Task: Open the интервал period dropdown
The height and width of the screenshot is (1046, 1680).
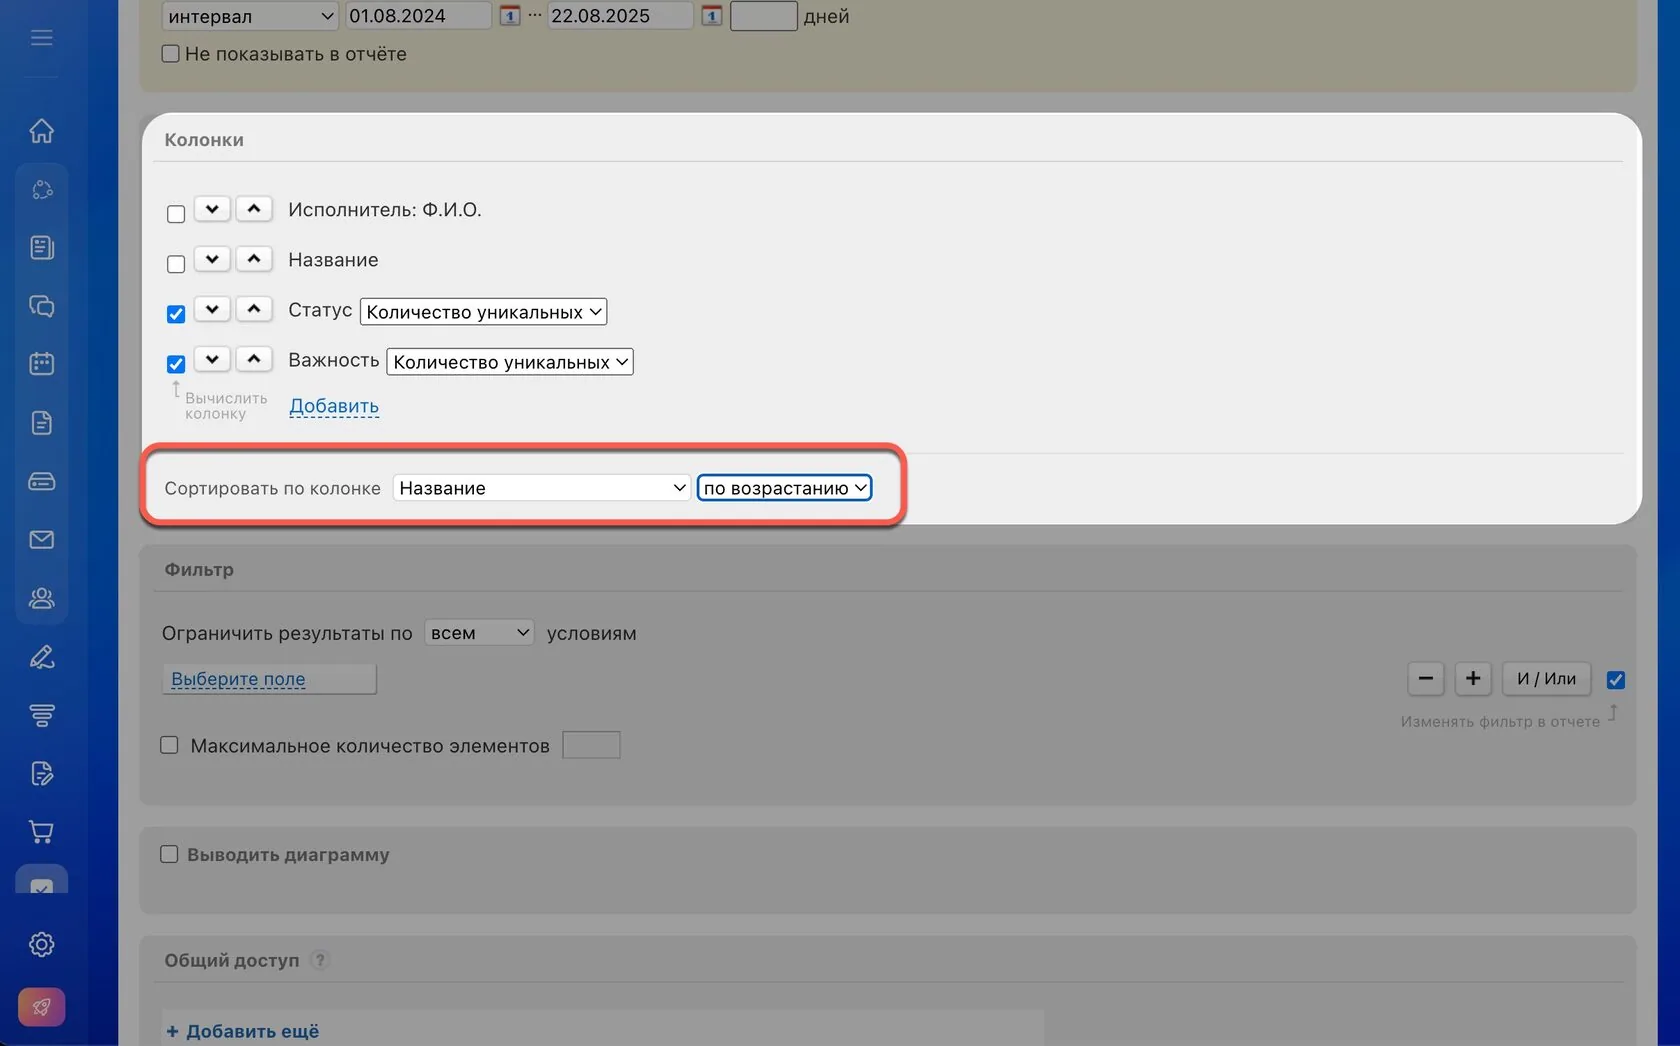Action: (x=250, y=16)
